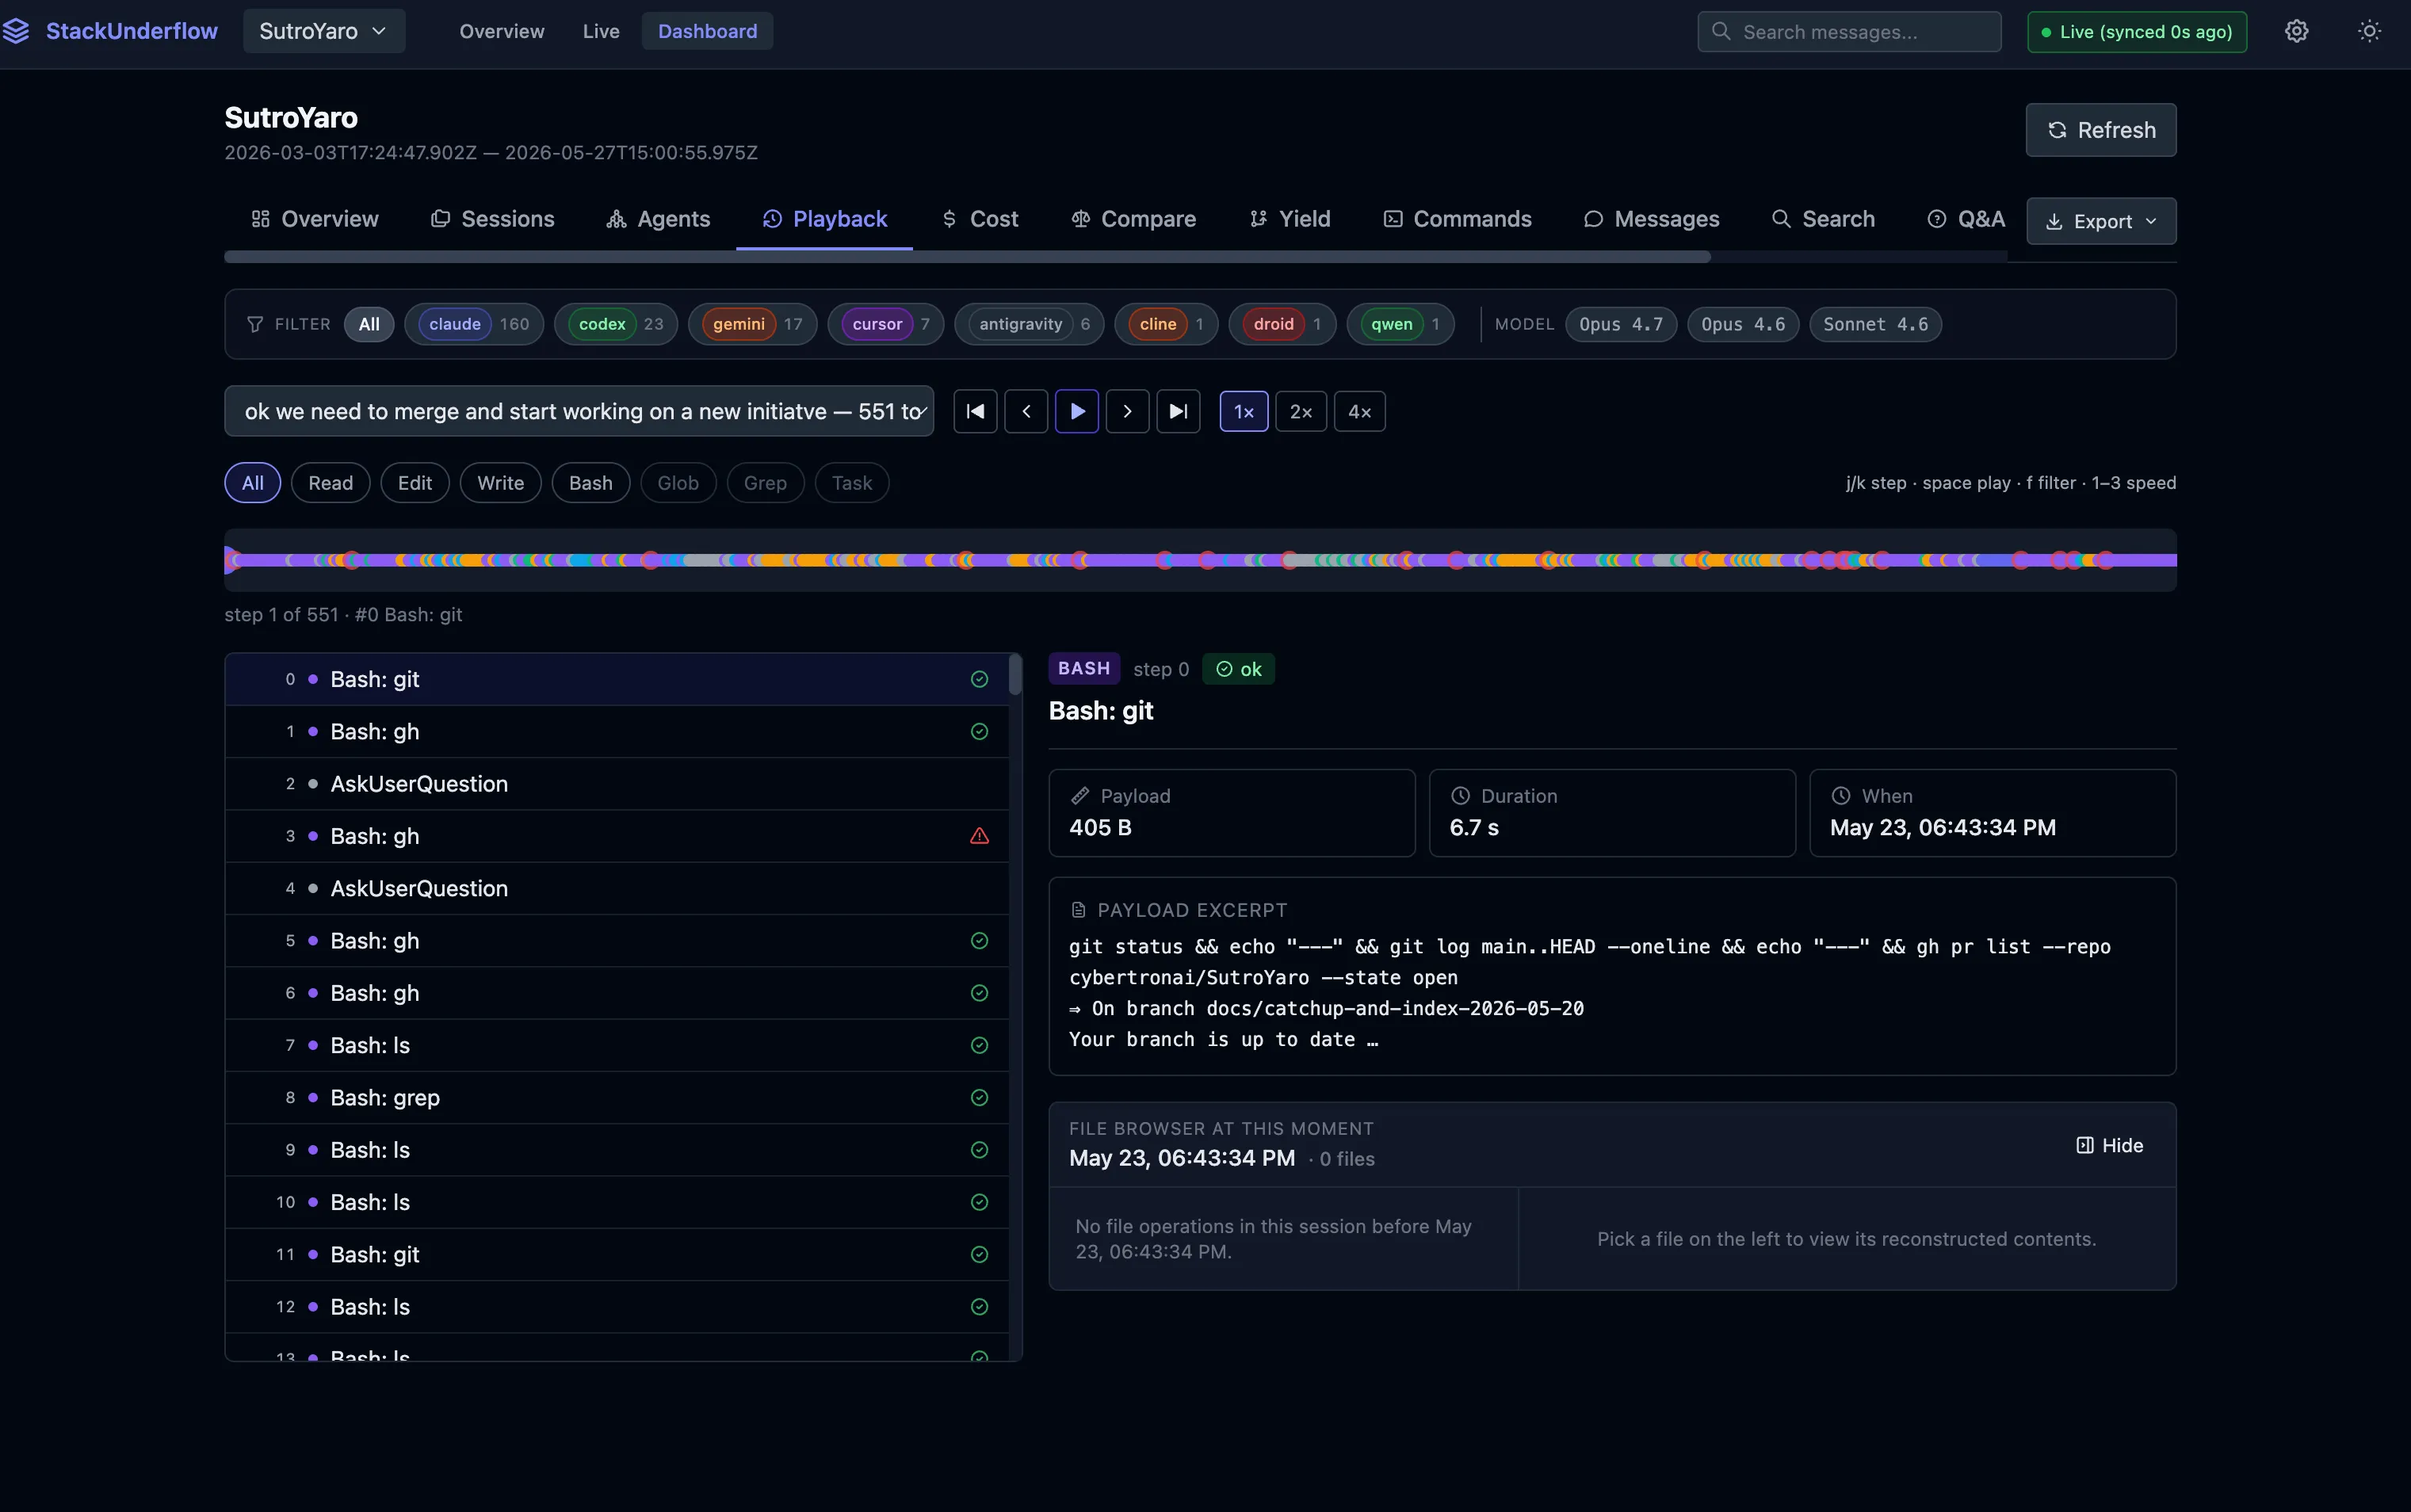
Task: Jump to first step in playback
Action: [x=975, y=411]
